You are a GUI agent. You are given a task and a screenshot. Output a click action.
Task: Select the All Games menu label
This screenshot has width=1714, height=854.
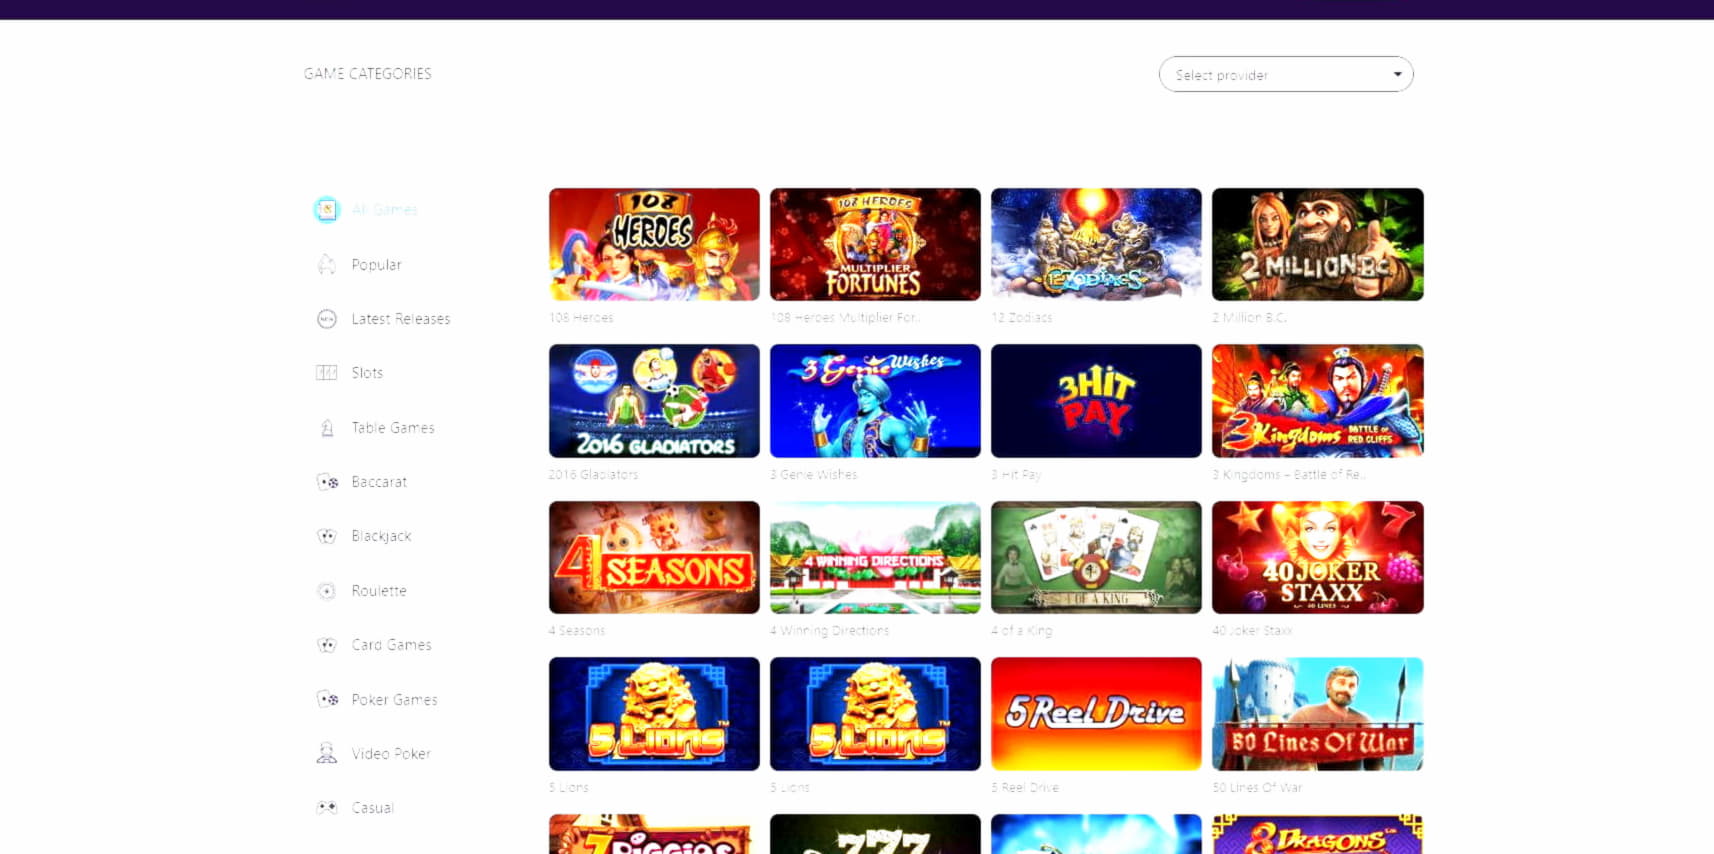[x=384, y=210]
